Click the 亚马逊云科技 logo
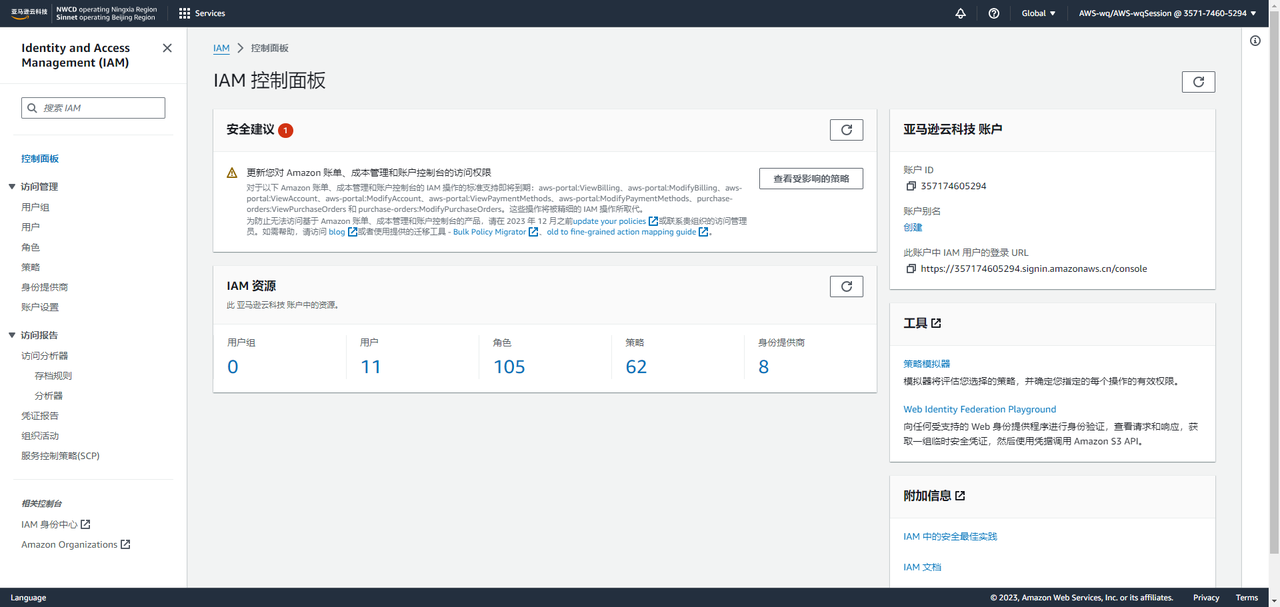The width and height of the screenshot is (1280, 607). pyautogui.click(x=30, y=13)
